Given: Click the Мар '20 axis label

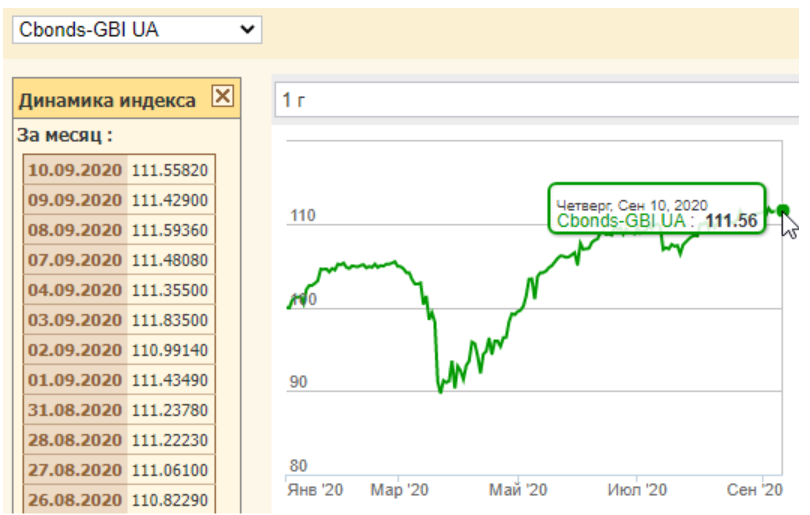Looking at the screenshot, I should [x=399, y=489].
